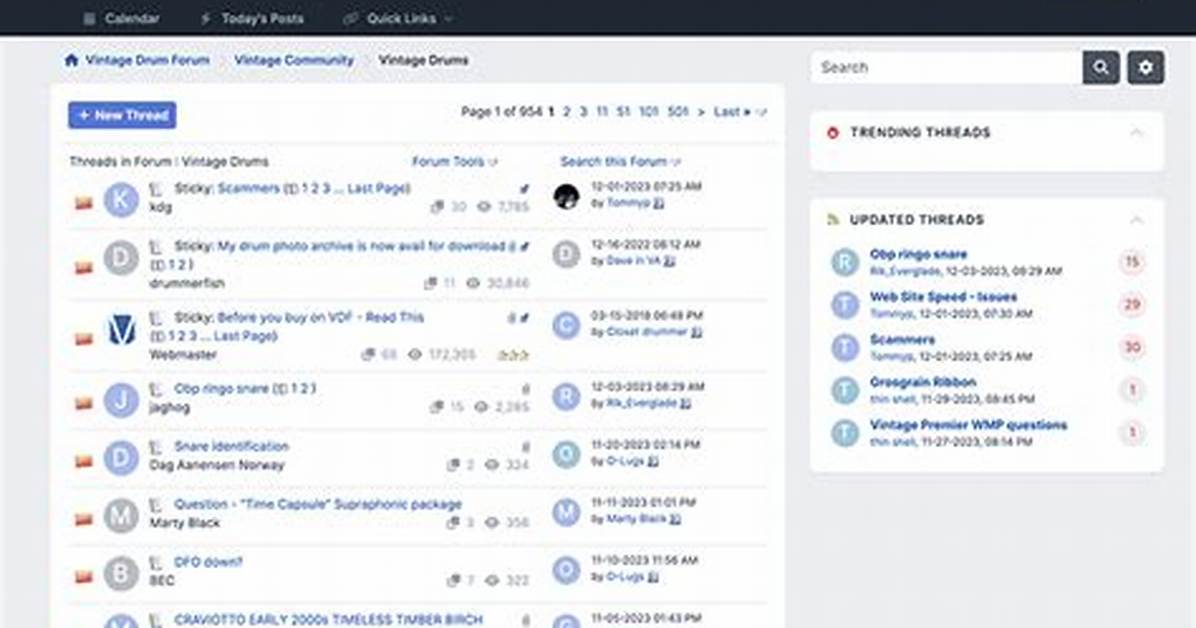Open last poster Rik_Everglade link
This screenshot has width=1196, height=628.
pyautogui.click(x=641, y=403)
